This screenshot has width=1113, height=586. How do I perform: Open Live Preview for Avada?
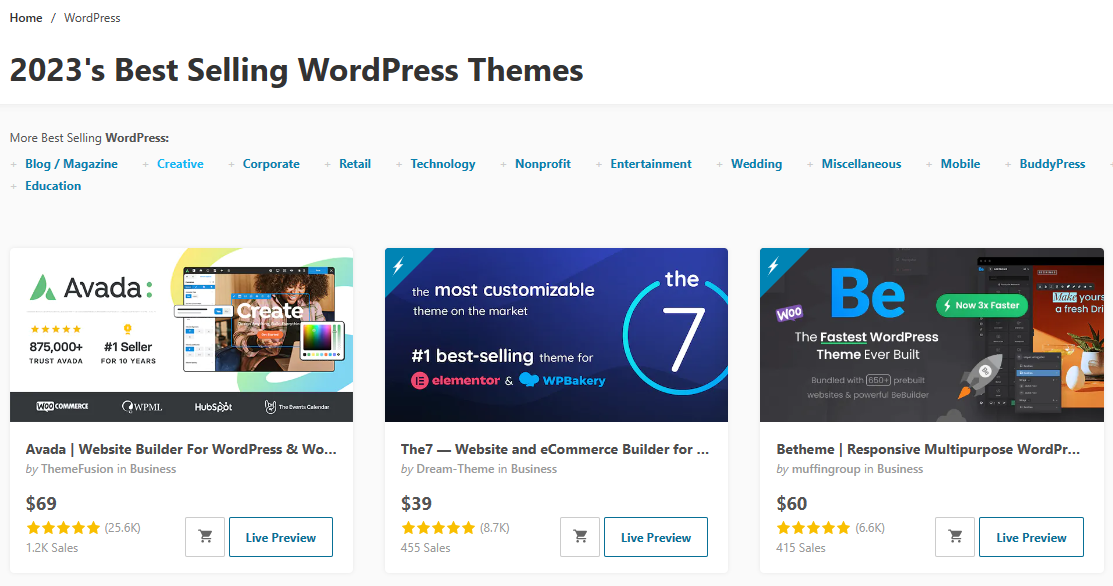coord(281,537)
